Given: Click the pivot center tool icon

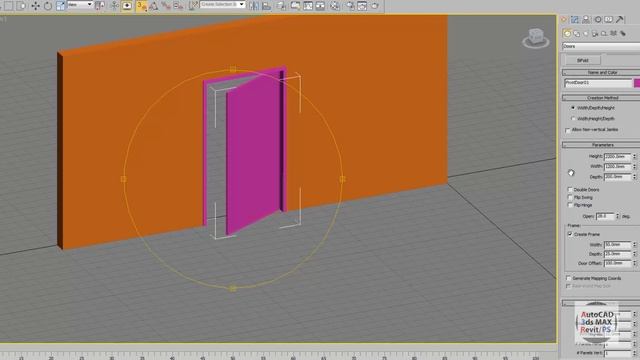Looking at the screenshot, I should coord(100,6).
